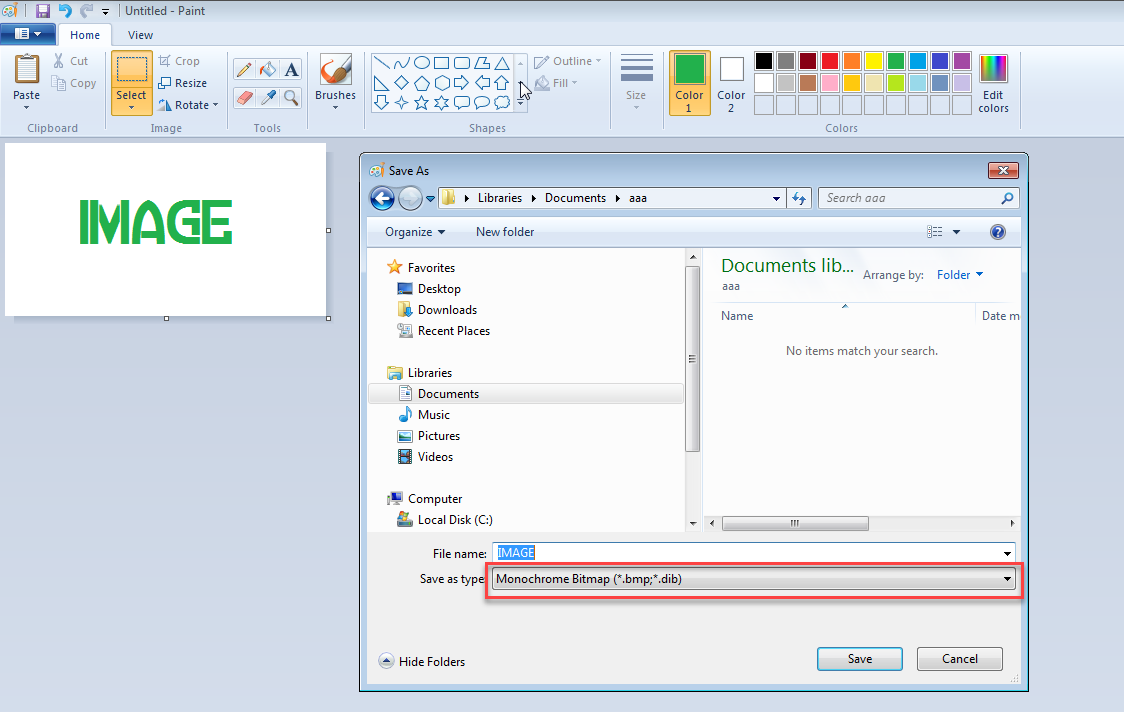
Task: Click the Cancel button
Action: [959, 659]
